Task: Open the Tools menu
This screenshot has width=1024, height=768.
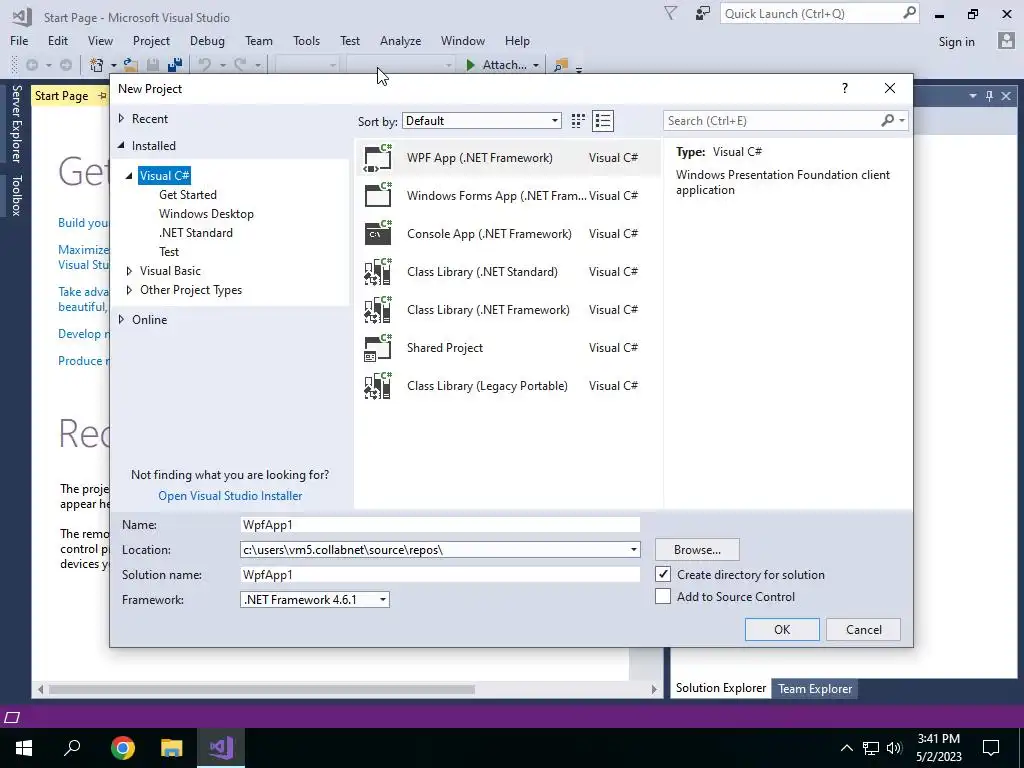Action: tap(306, 40)
